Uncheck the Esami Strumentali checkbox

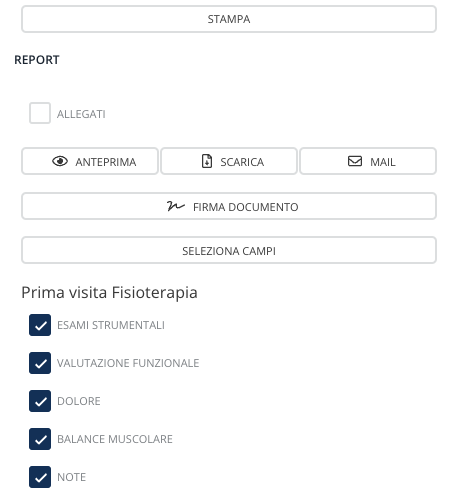coord(40,325)
